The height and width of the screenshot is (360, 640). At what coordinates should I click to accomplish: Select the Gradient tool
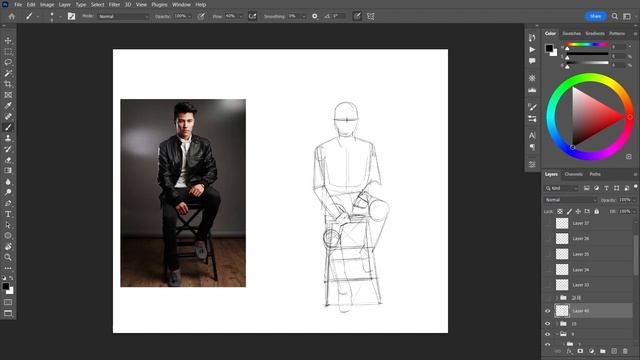click(8, 171)
